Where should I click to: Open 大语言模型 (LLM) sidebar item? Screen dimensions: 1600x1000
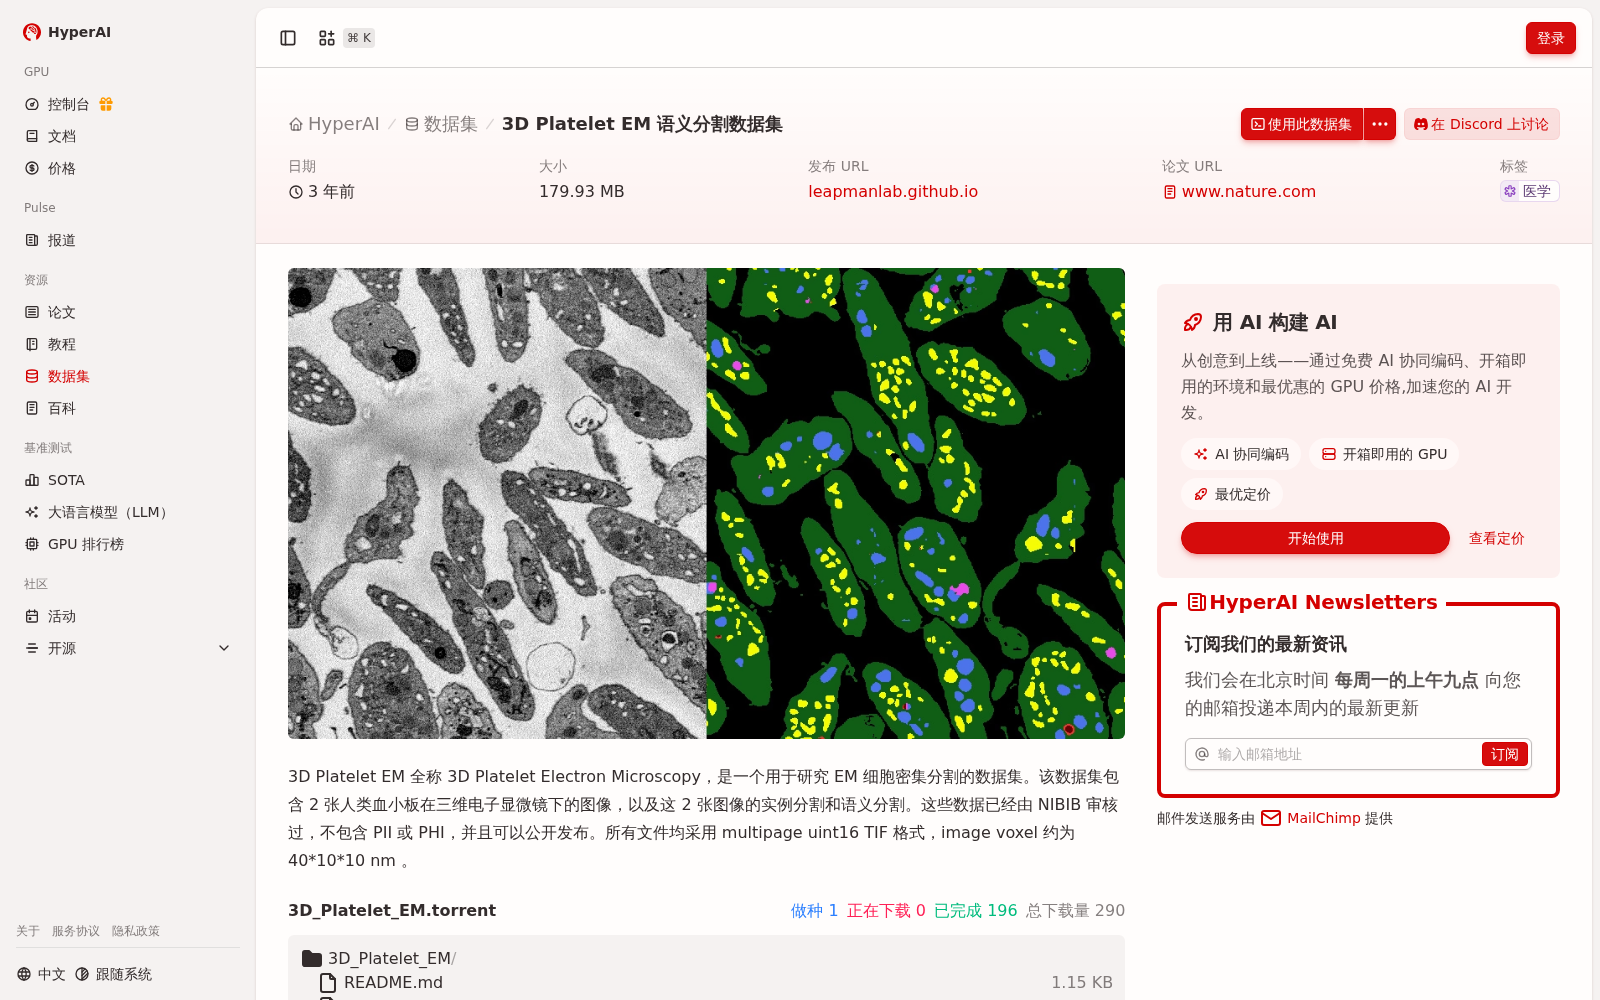coord(96,512)
